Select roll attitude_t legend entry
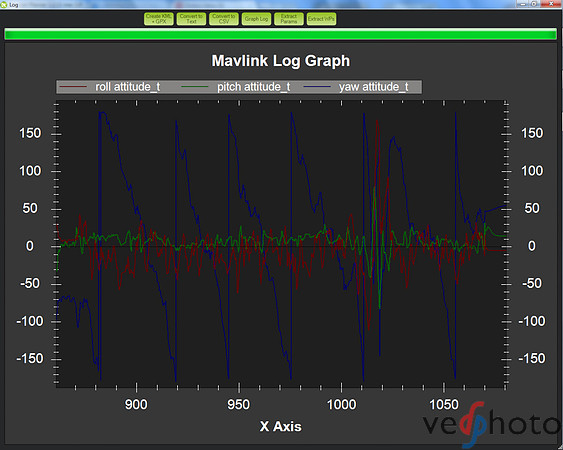This screenshot has width=563, height=450. click(x=110, y=87)
